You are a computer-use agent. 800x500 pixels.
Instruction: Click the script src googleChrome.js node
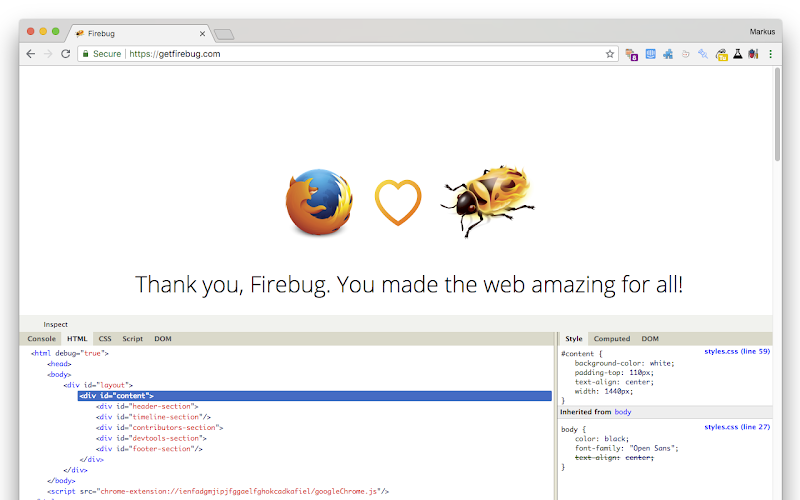(218, 491)
